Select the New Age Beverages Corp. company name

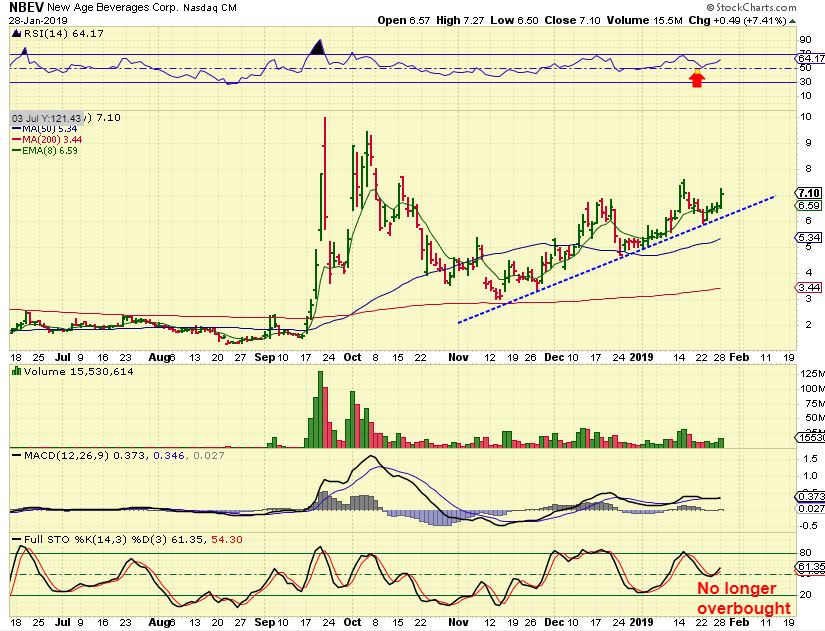(113, 8)
